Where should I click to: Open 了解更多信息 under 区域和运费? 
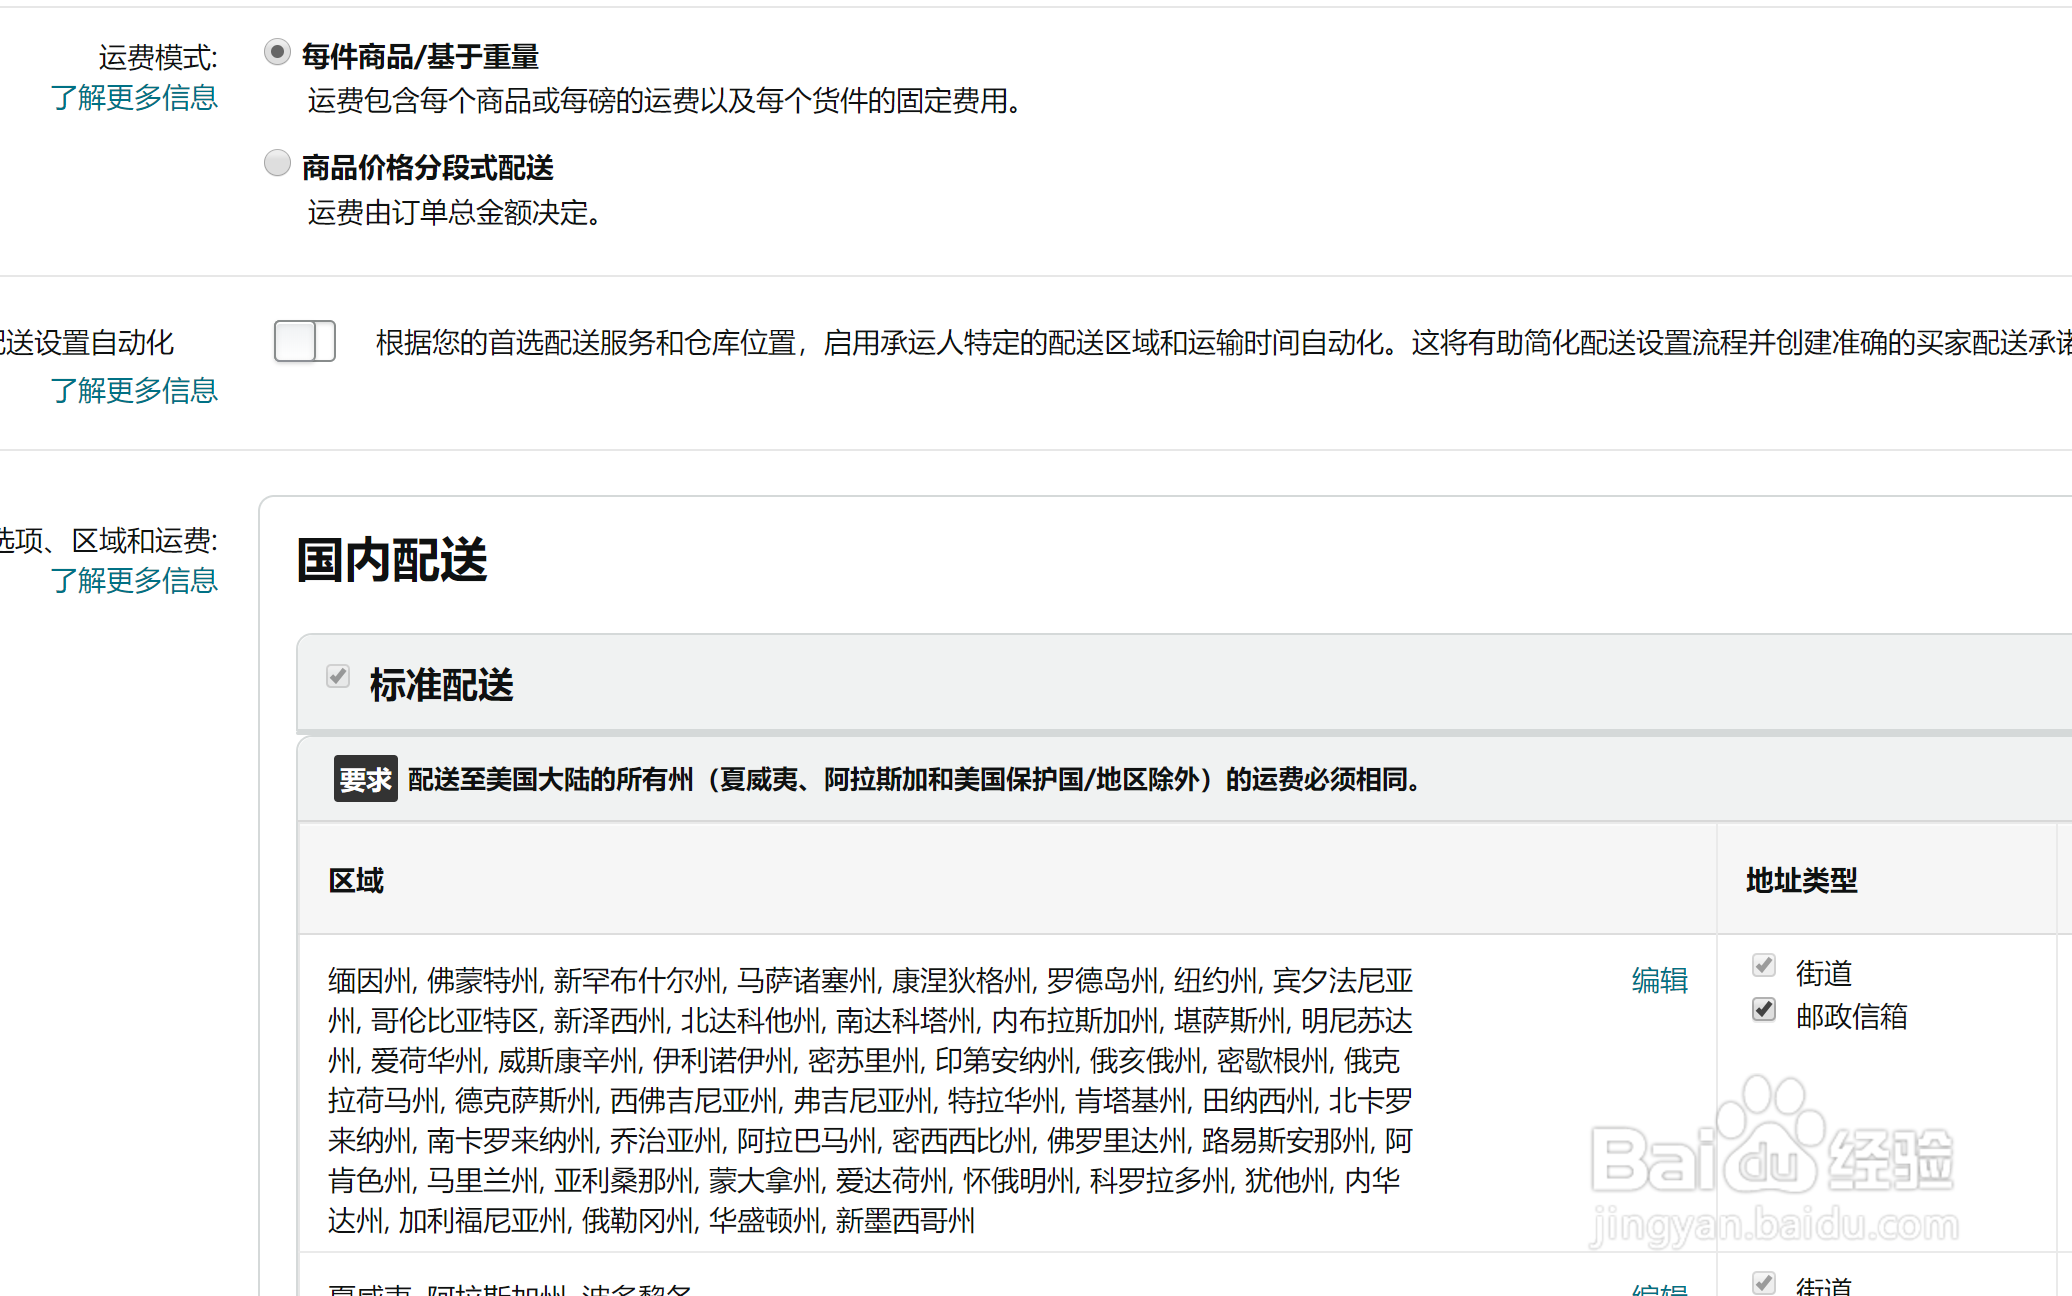click(x=134, y=581)
